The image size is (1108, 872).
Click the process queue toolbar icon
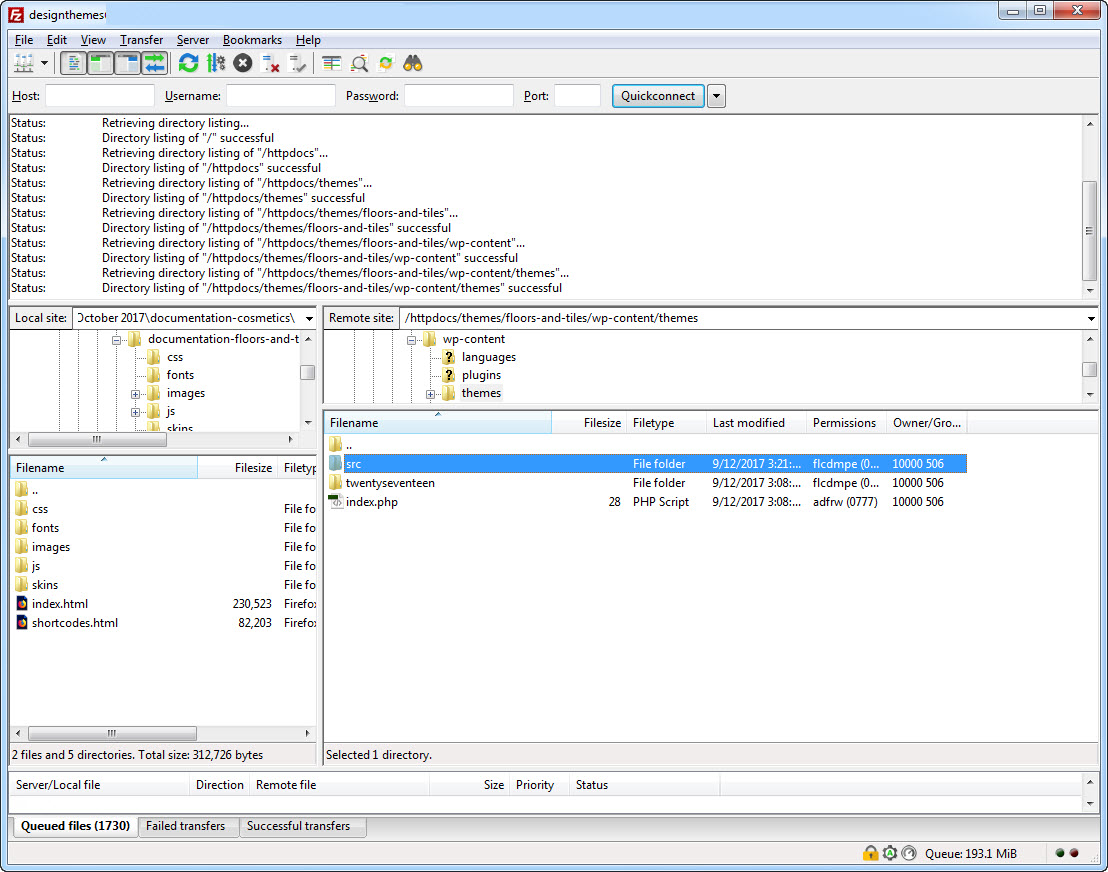215,63
